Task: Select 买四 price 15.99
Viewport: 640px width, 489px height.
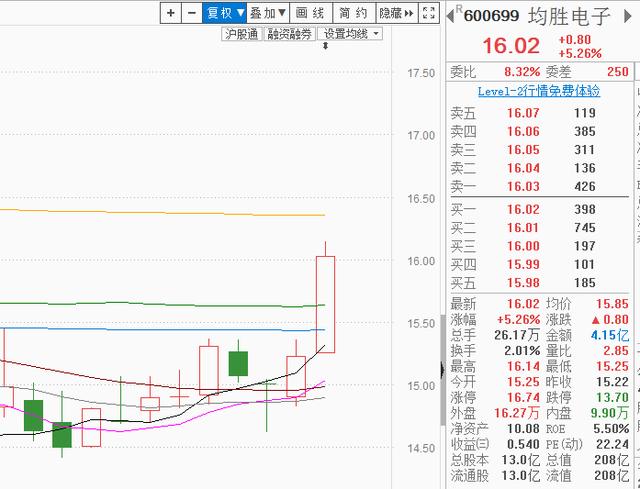Action: 523,264
